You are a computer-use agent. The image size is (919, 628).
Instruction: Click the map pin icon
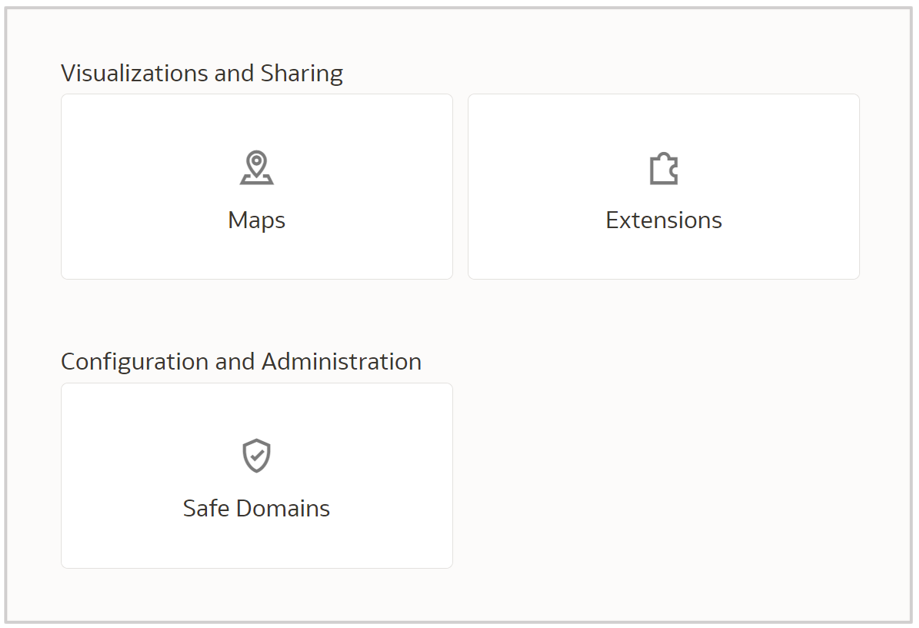pos(257,168)
